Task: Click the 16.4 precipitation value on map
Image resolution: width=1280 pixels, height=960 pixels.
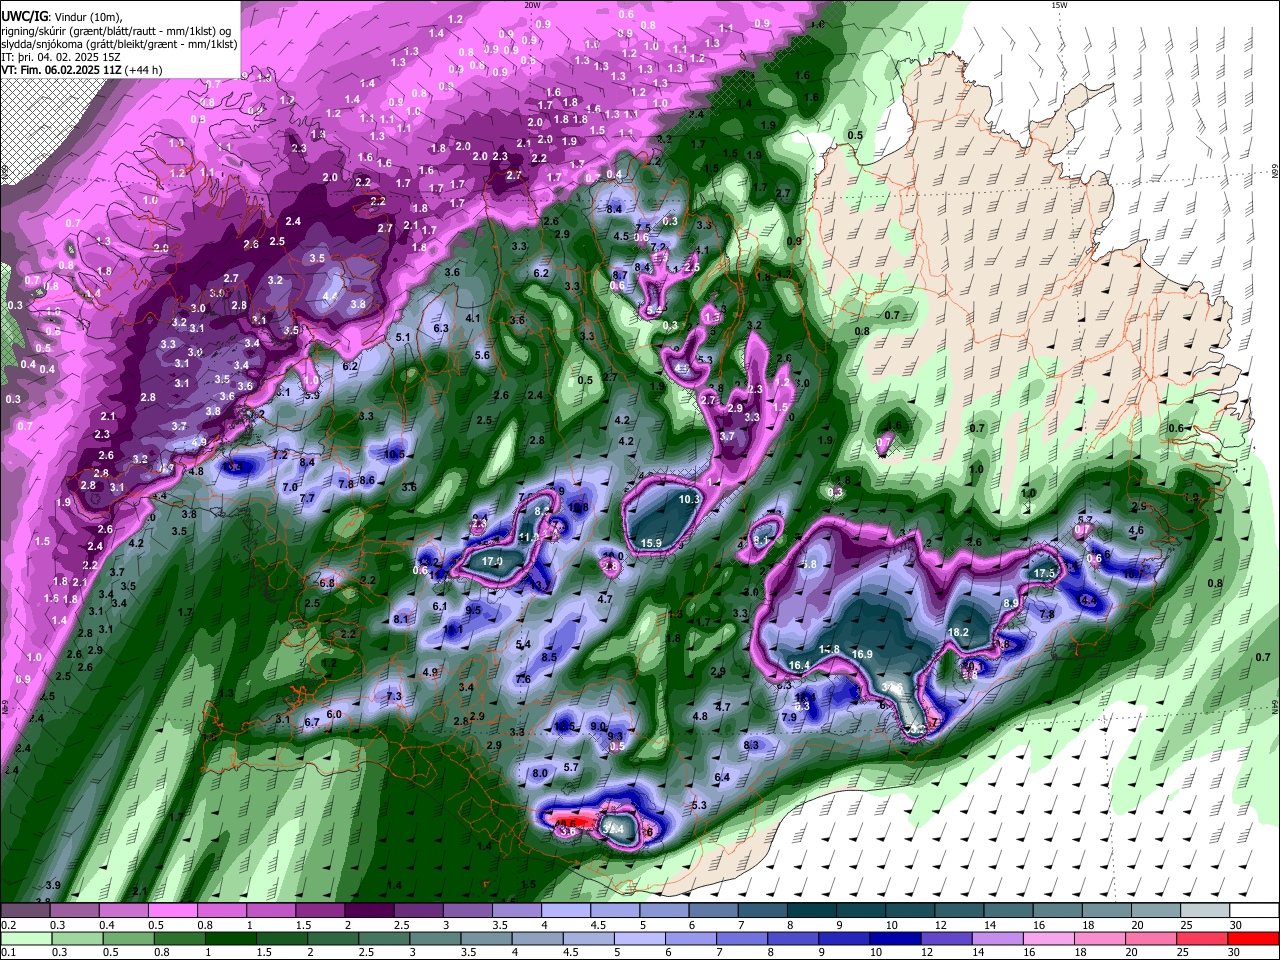Action: (x=799, y=665)
